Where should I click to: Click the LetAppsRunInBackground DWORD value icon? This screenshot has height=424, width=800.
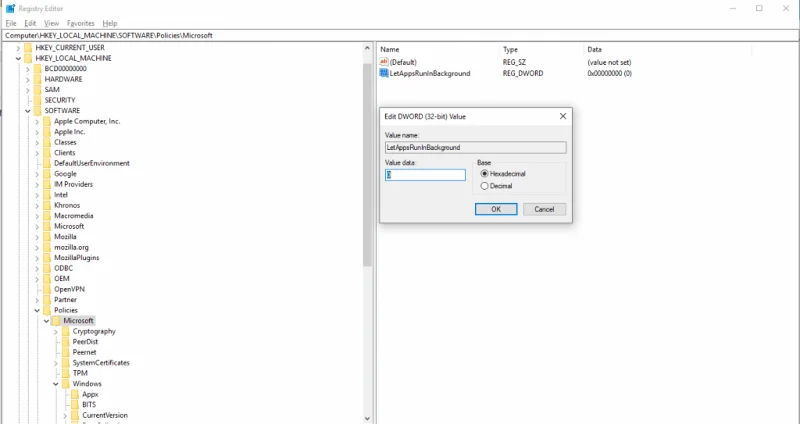pos(384,73)
